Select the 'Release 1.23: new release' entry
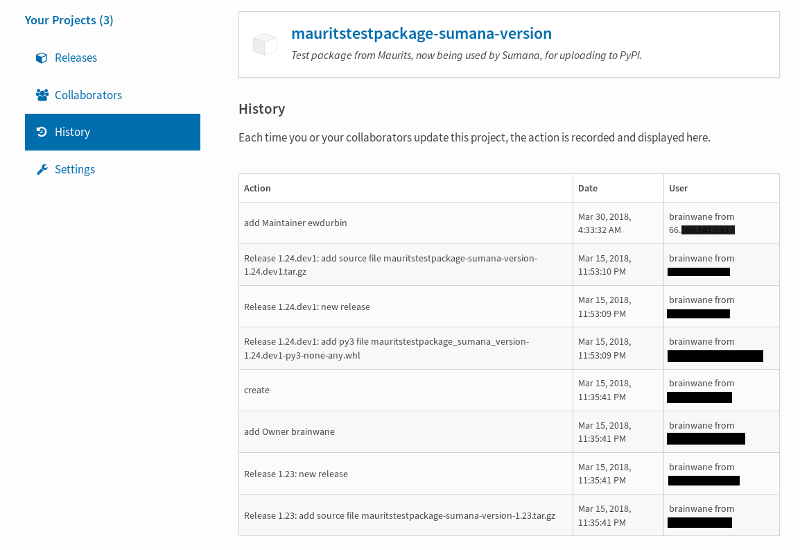Viewport: 800px width, 550px height. coord(296,474)
